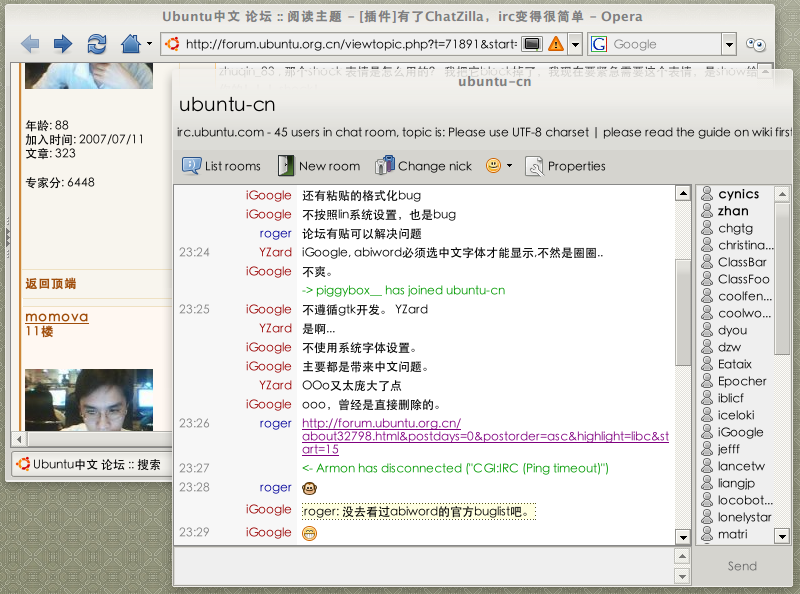Click user icon next to coolfen...
Screen dimensions: 800x594
[707, 296]
